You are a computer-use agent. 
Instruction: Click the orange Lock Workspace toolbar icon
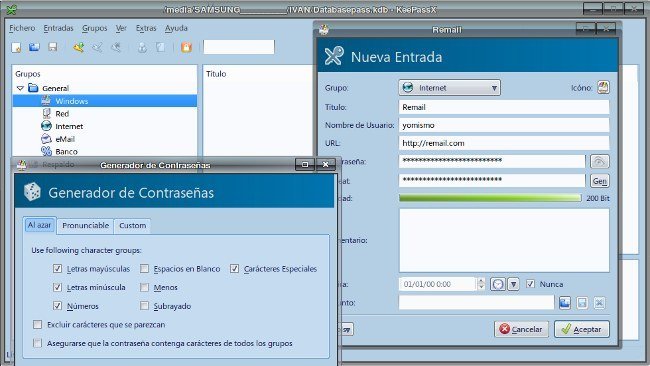pos(187,47)
